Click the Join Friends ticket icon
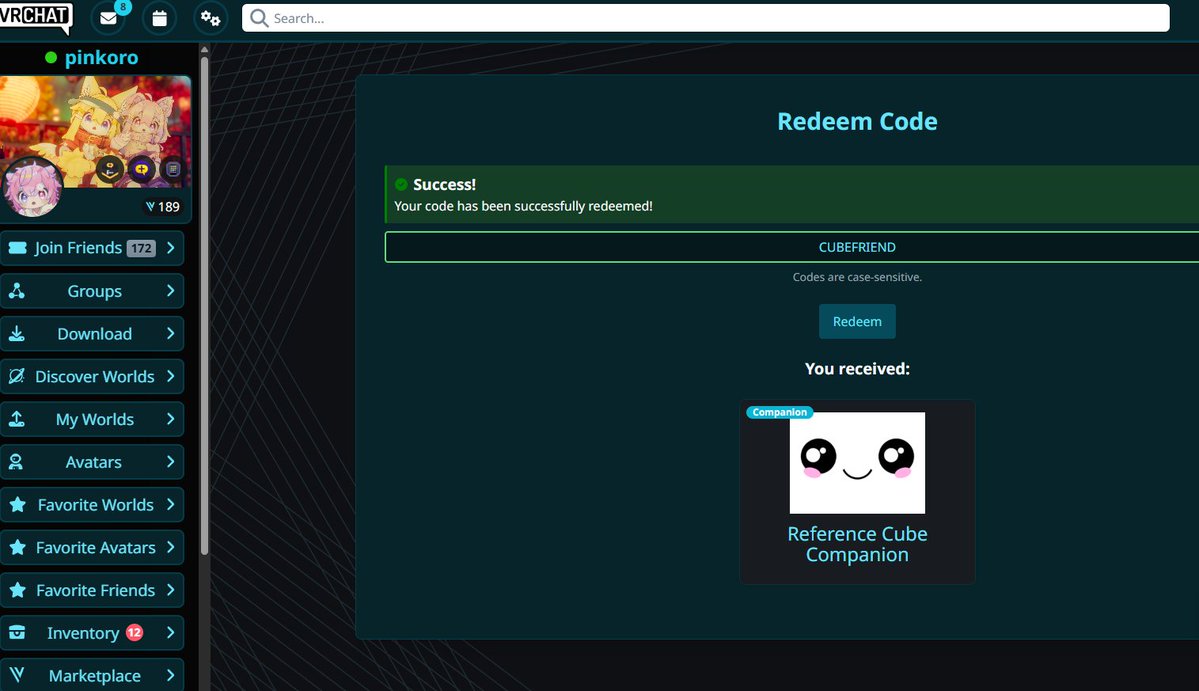The width and height of the screenshot is (1199, 691). click(x=18, y=248)
